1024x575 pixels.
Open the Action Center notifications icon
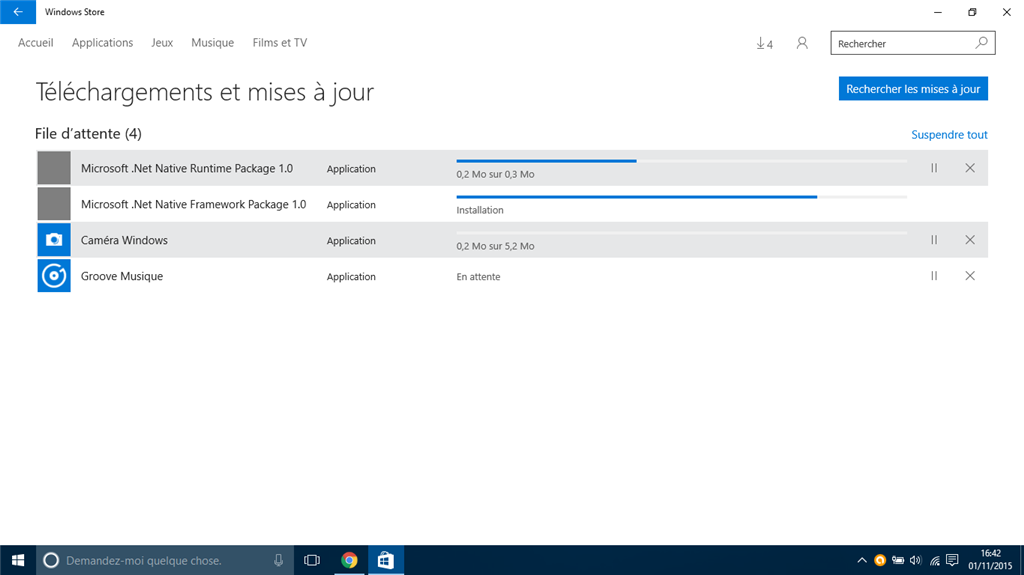pyautogui.click(x=952, y=560)
